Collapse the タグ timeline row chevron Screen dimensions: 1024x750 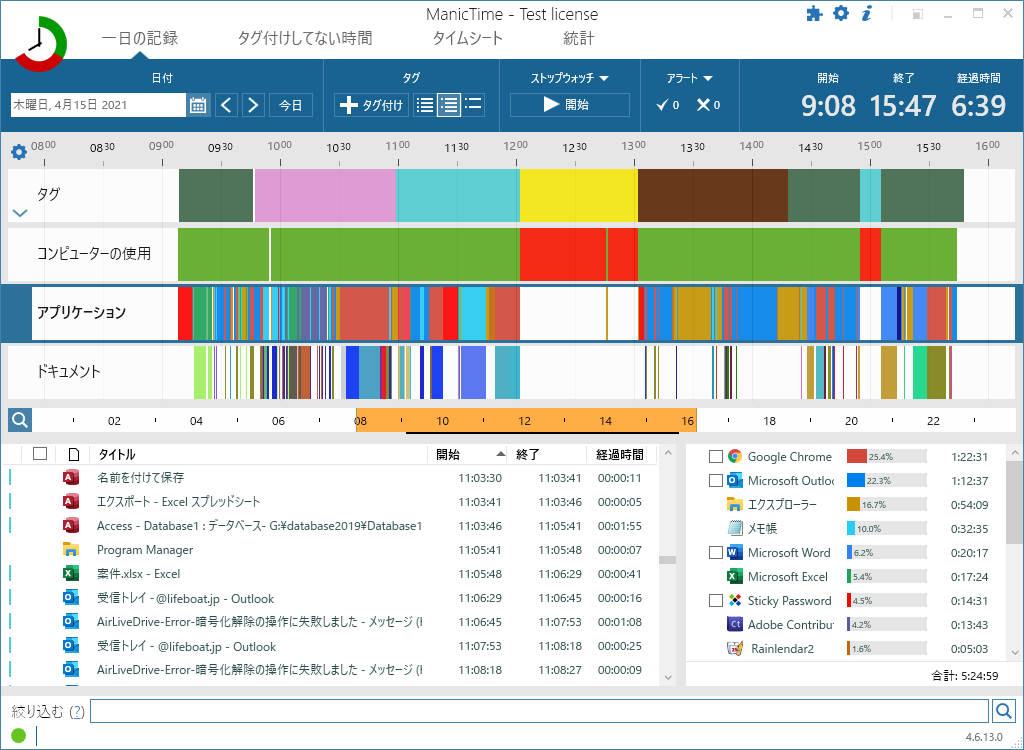[x=19, y=212]
